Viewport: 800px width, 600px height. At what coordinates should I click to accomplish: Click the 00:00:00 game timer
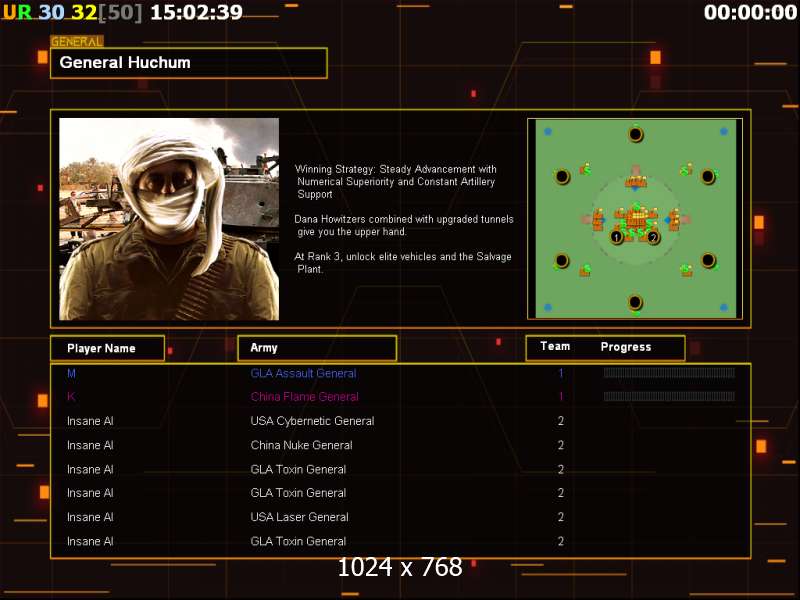751,12
